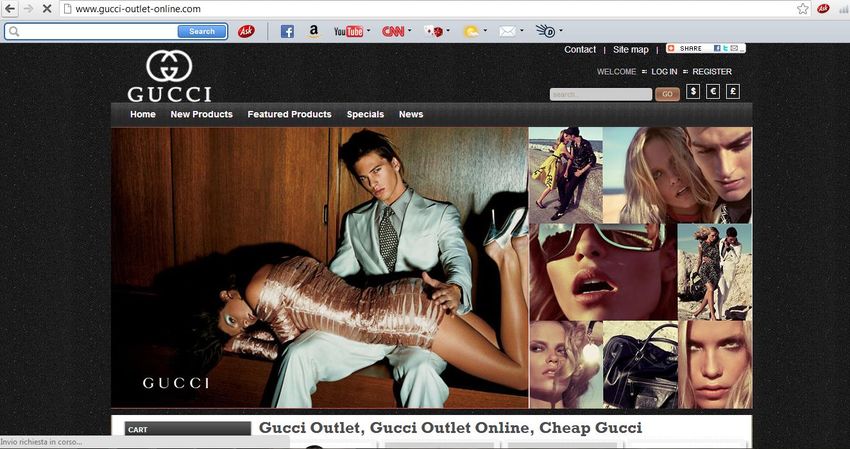
Task: Click the blue Search button in the toolbar
Action: tap(202, 31)
